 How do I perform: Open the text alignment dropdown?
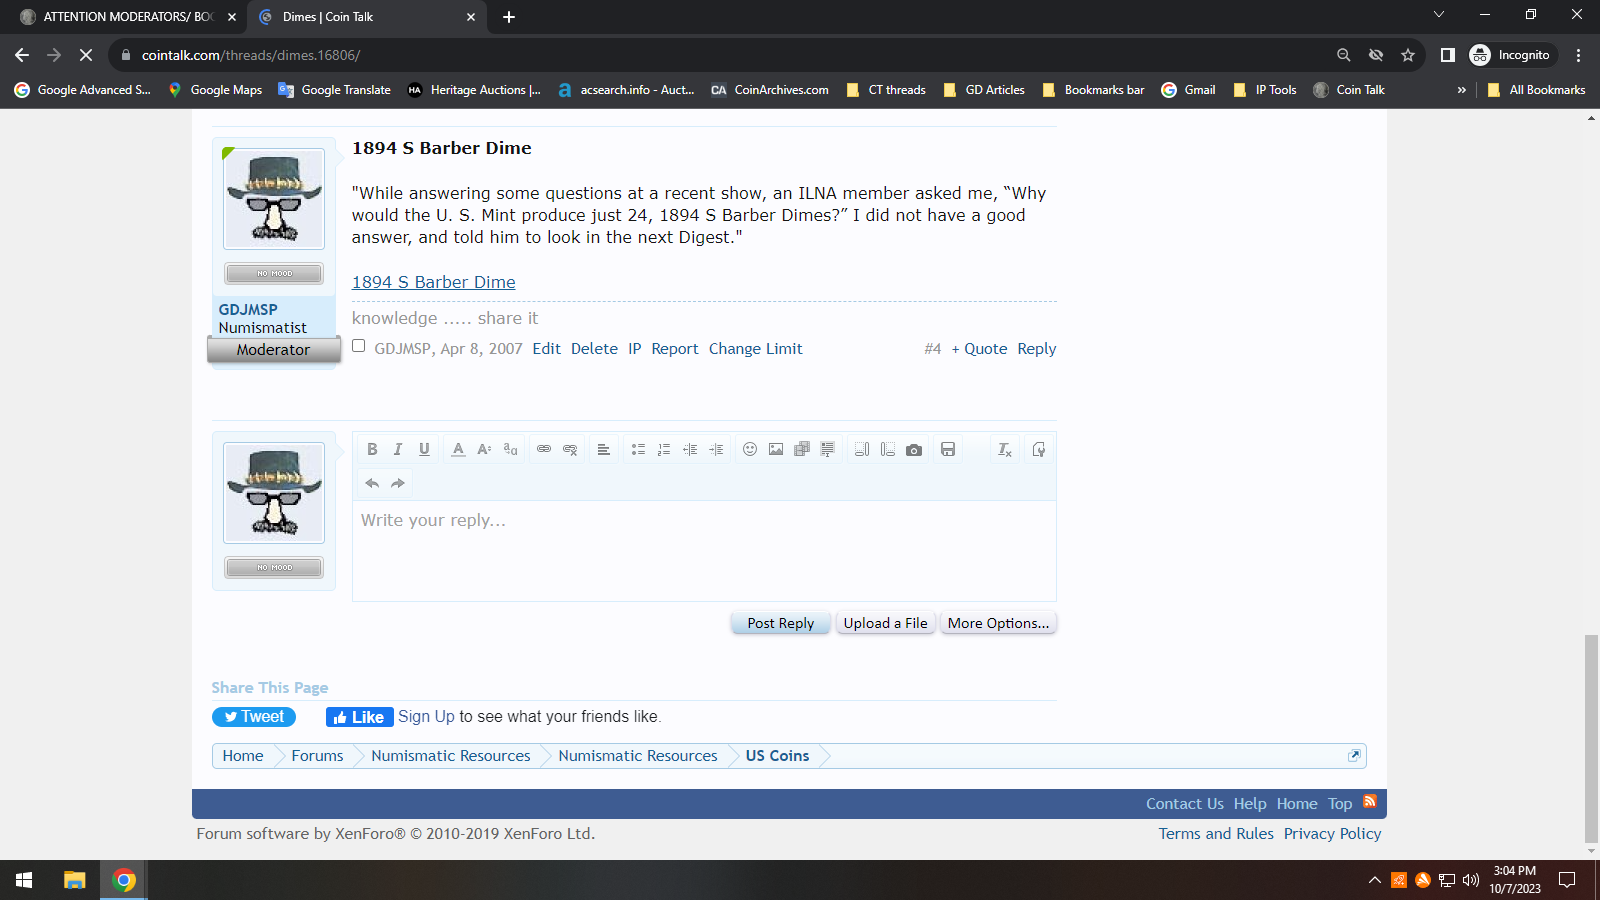click(604, 450)
